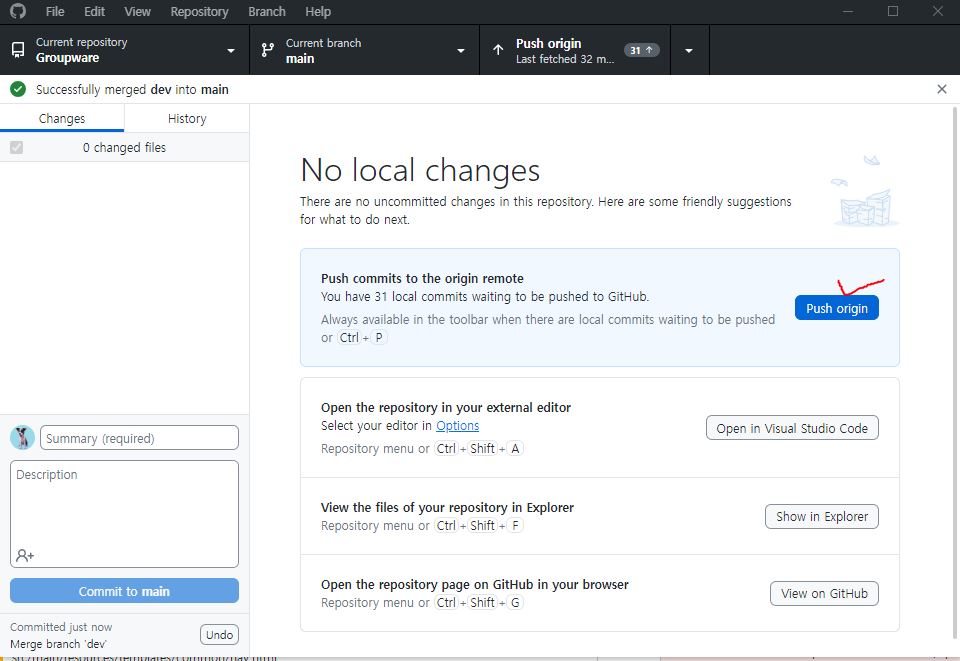Click View on GitHub button

click(x=824, y=593)
